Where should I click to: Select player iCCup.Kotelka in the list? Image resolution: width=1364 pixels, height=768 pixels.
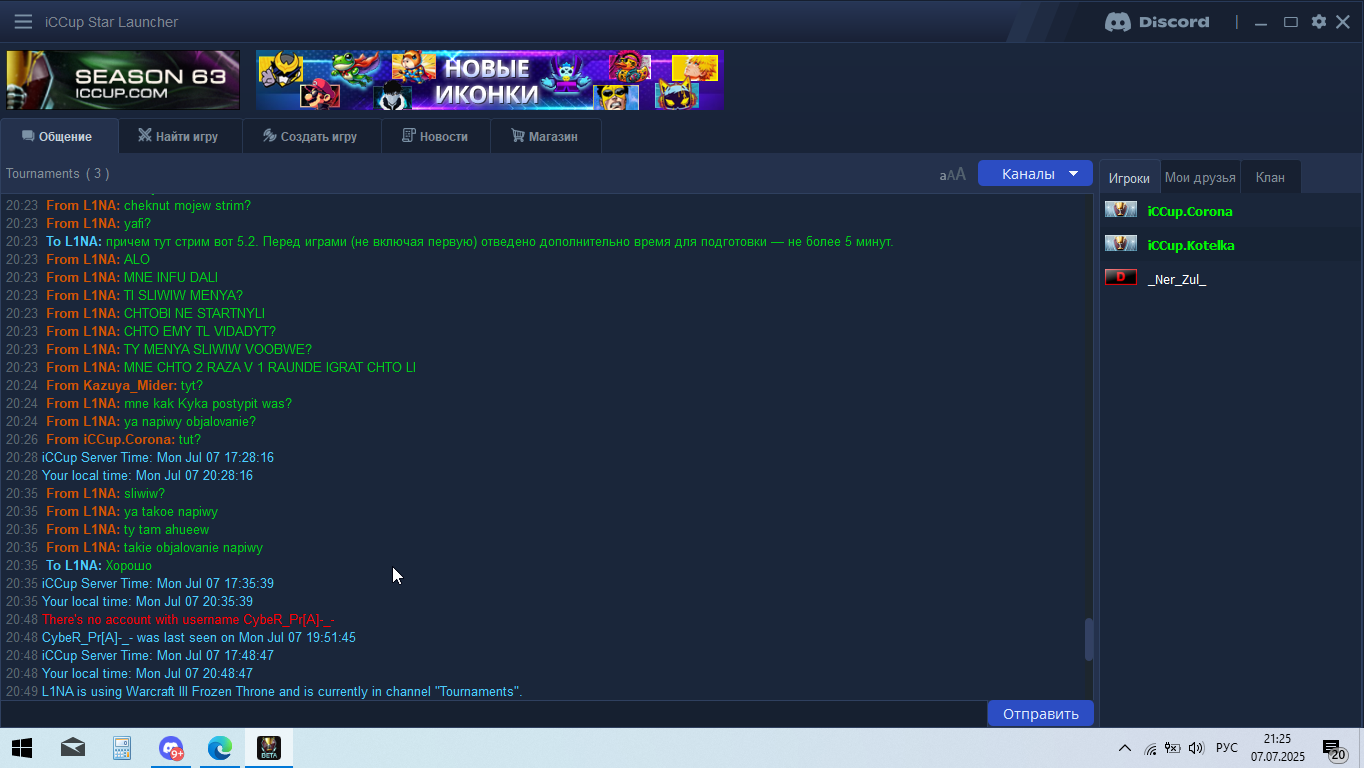pos(1191,245)
